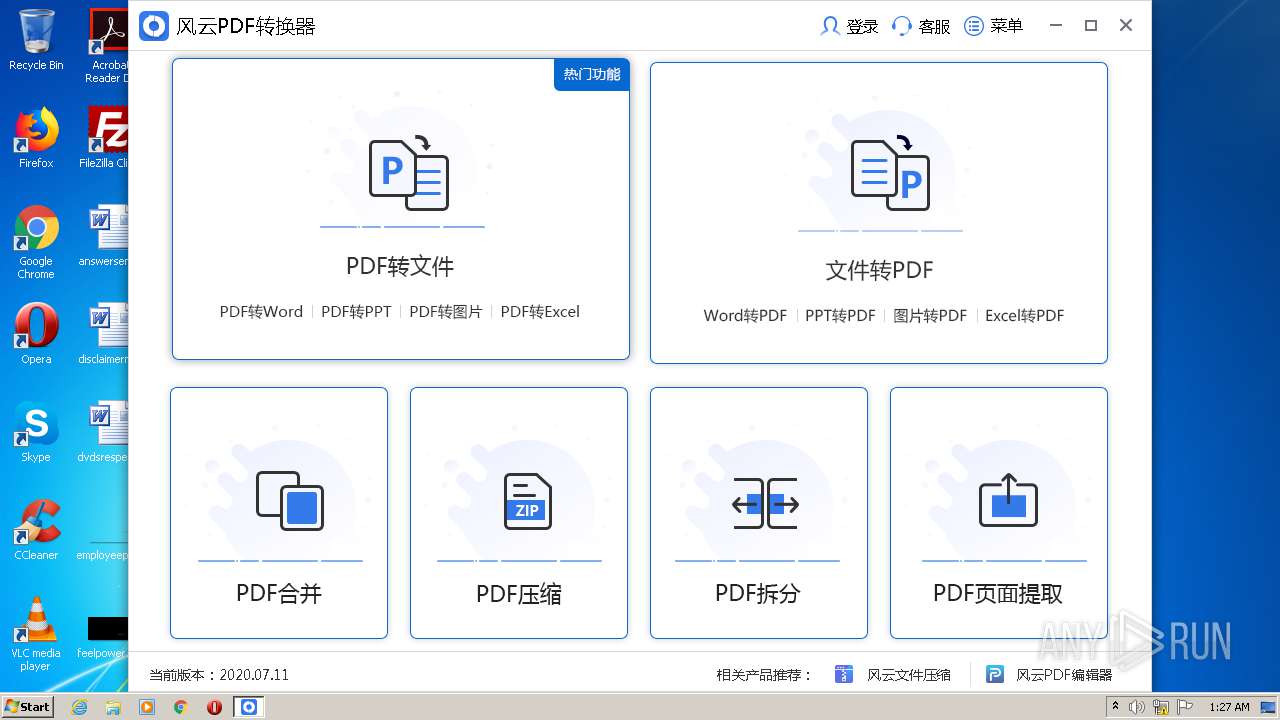
Task: Open Windows Explorer folder in taskbar
Action: pos(113,707)
